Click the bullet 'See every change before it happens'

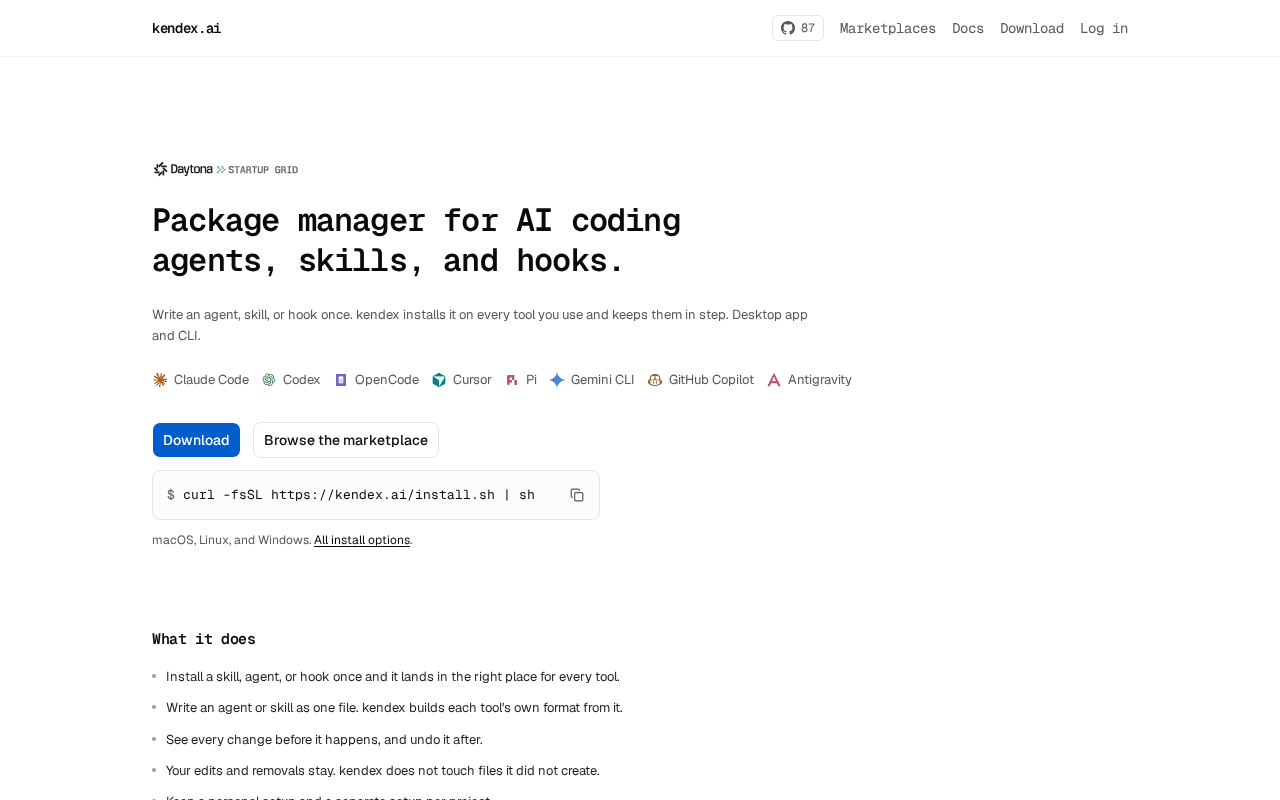pos(324,740)
